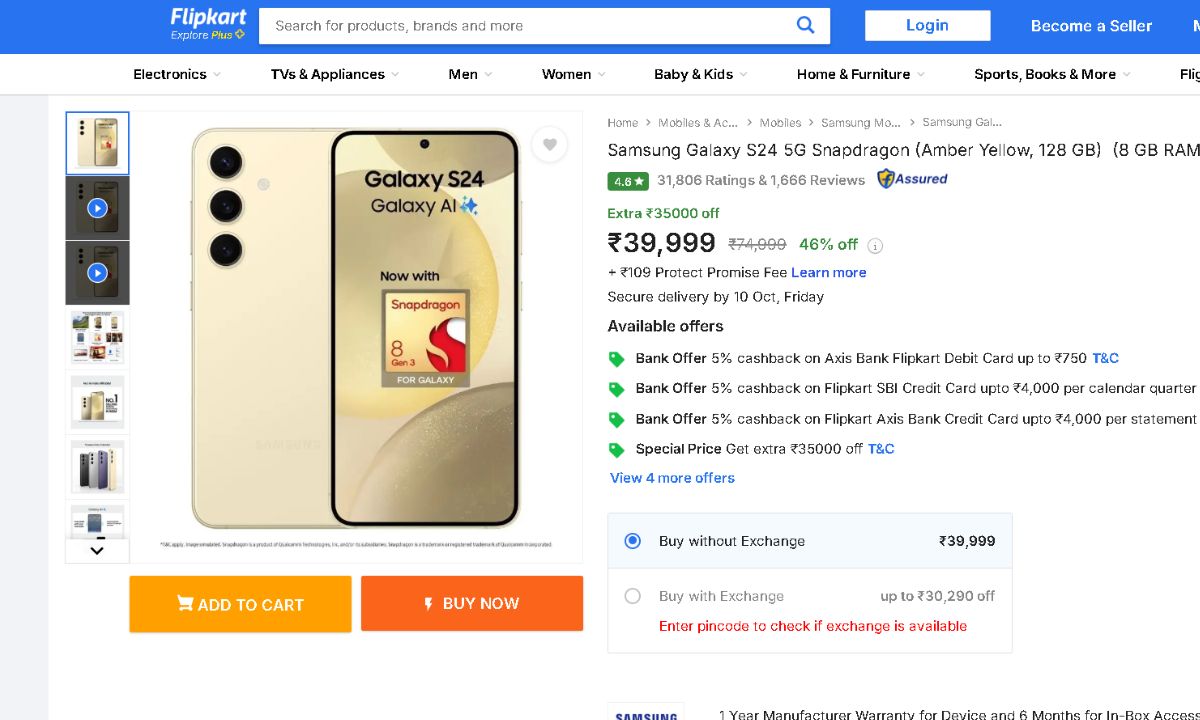Play the second product video thumbnail
This screenshot has height=720, width=1200.
click(97, 272)
